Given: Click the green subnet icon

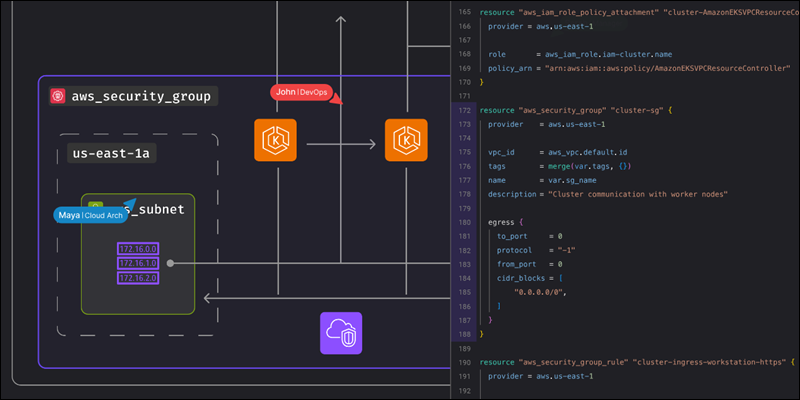Looking at the screenshot, I should [95, 207].
